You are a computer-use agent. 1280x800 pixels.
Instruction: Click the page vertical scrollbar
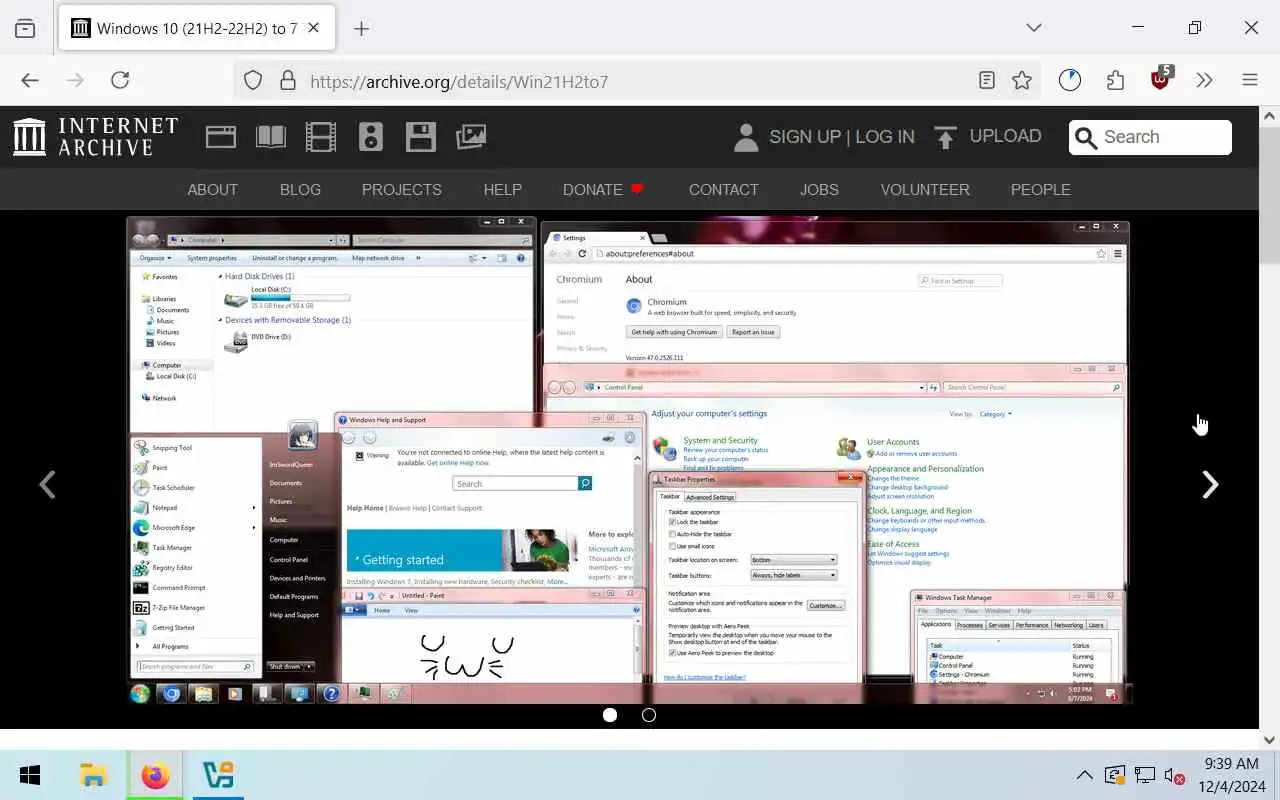[x=1270, y=430]
